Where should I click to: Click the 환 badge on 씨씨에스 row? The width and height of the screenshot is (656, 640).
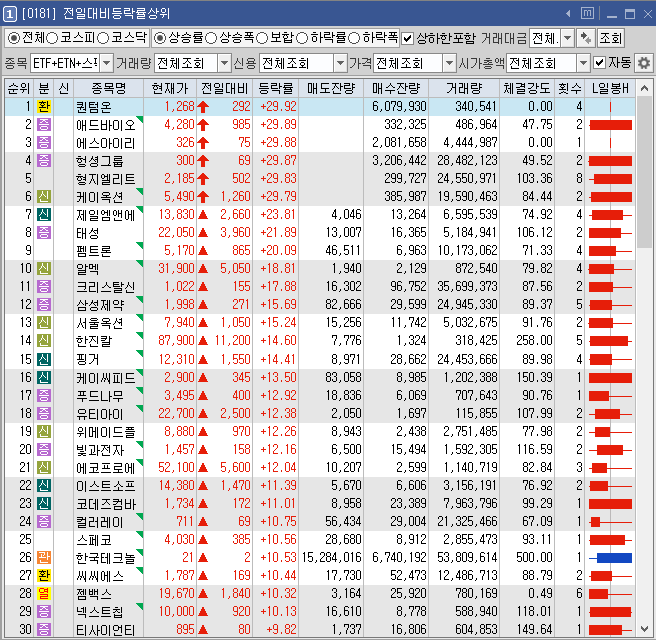(44, 576)
